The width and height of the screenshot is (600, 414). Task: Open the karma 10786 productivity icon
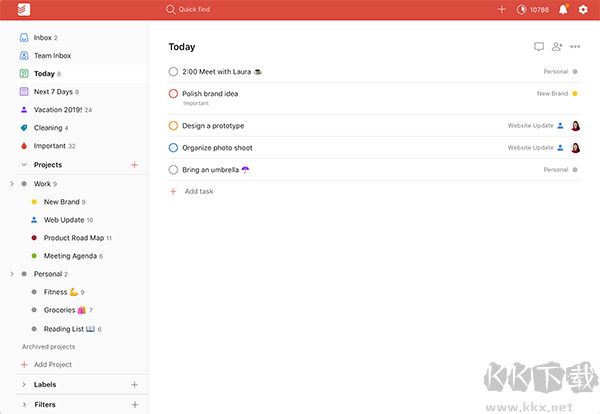click(x=521, y=10)
